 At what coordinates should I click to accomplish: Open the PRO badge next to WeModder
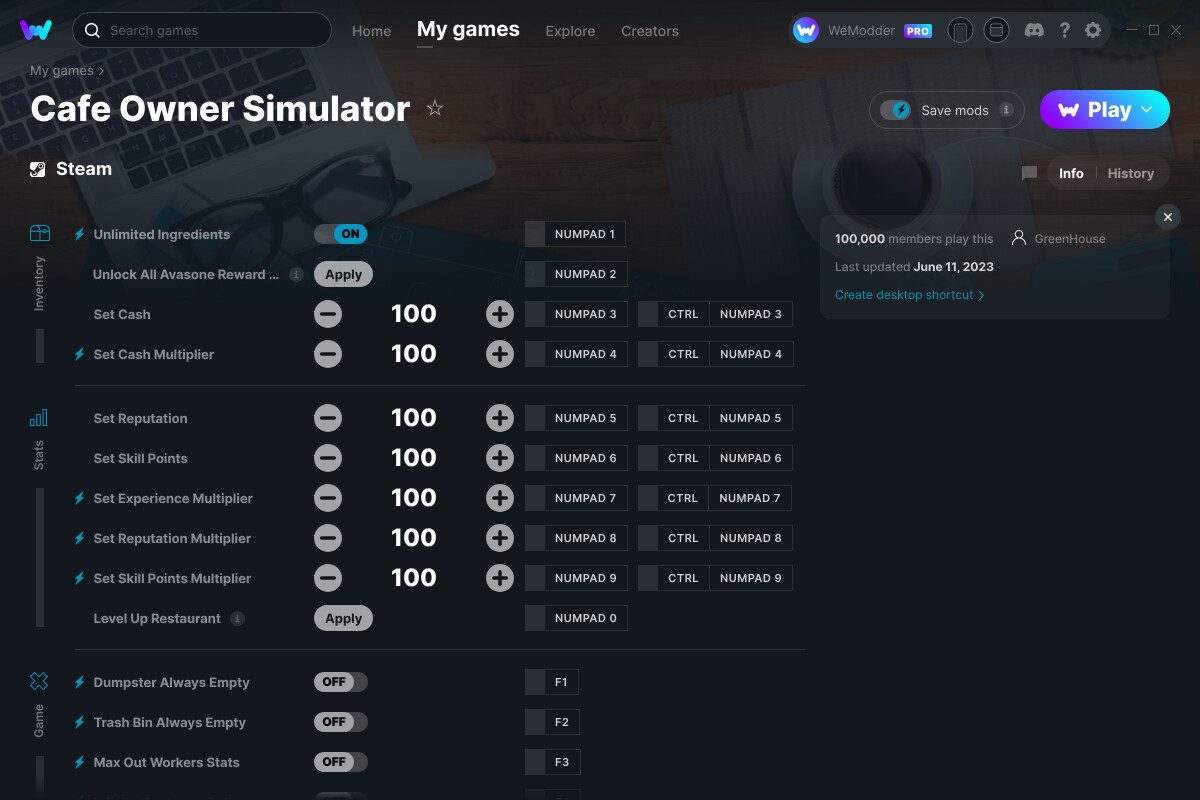pyautogui.click(x=918, y=31)
